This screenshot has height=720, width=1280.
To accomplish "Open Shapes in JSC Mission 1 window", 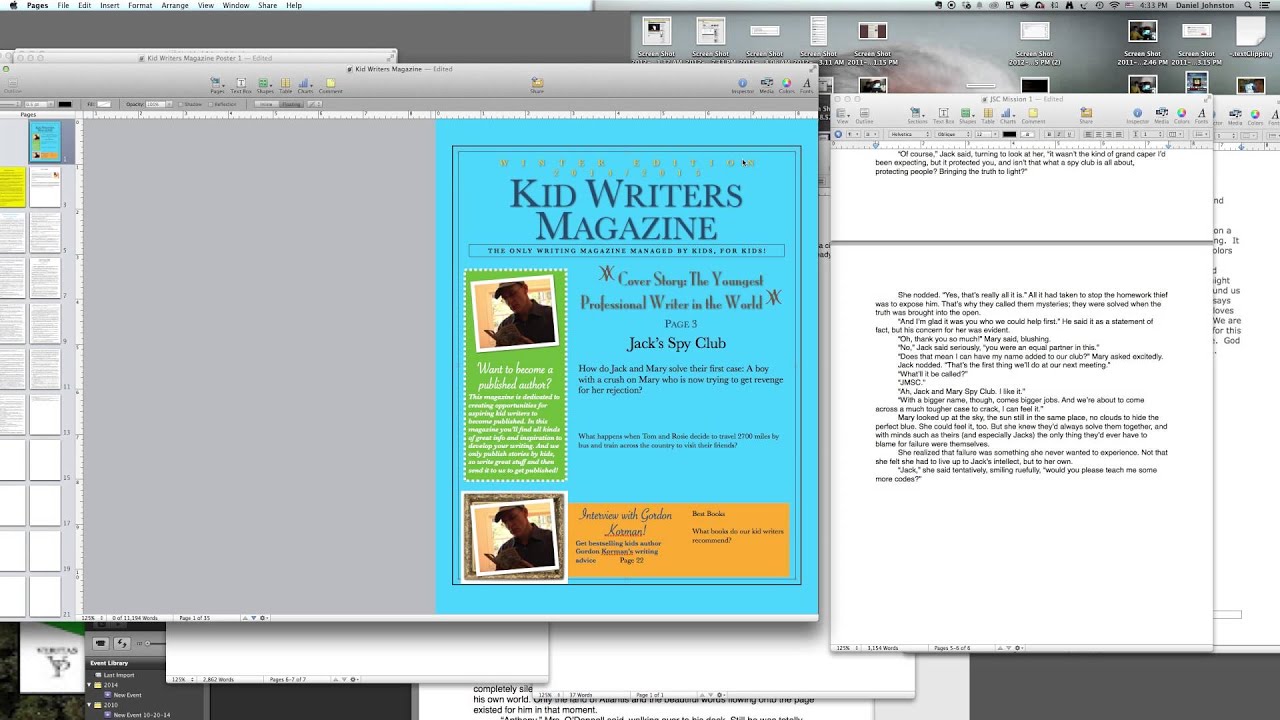I will click(x=967, y=115).
